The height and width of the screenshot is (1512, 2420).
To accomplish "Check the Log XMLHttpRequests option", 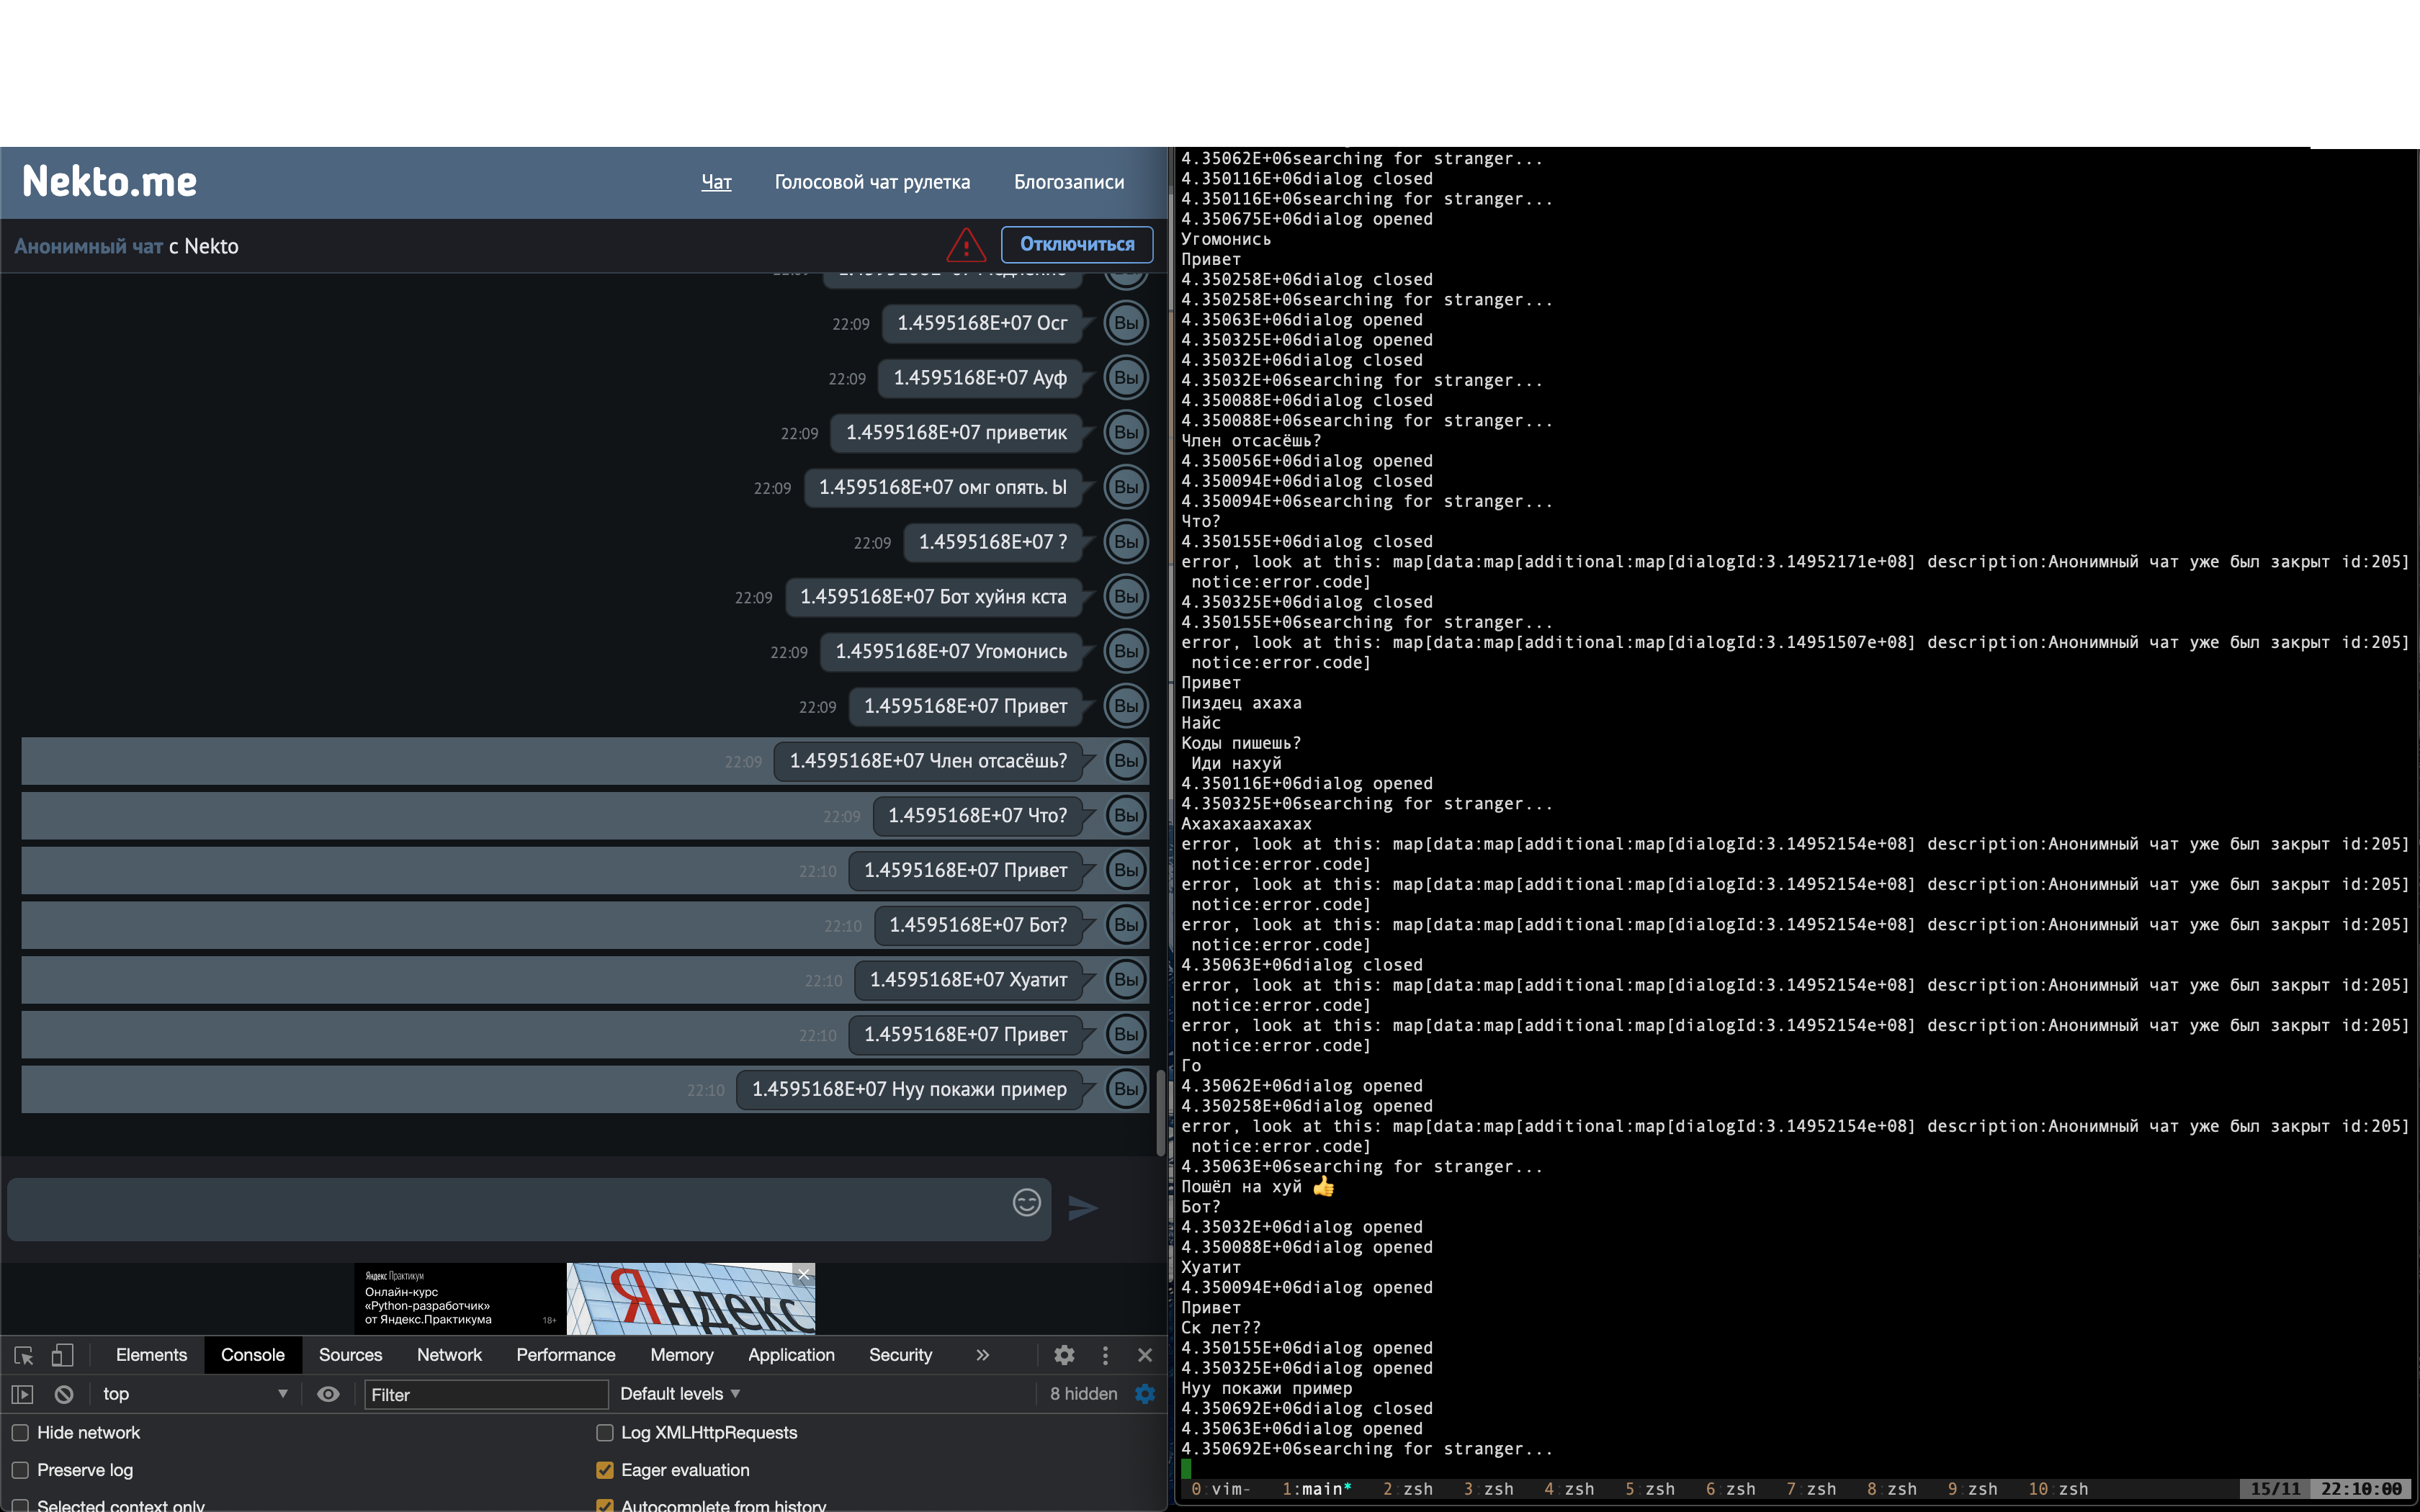I will pos(605,1433).
